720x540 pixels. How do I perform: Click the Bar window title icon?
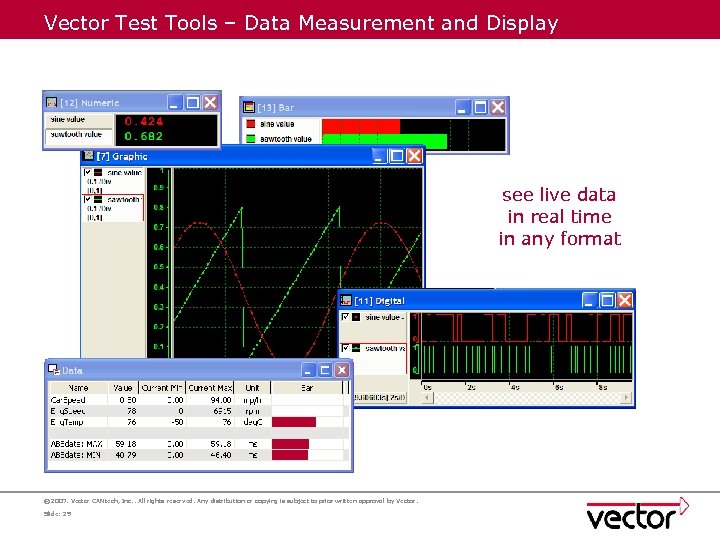pyautogui.click(x=248, y=107)
